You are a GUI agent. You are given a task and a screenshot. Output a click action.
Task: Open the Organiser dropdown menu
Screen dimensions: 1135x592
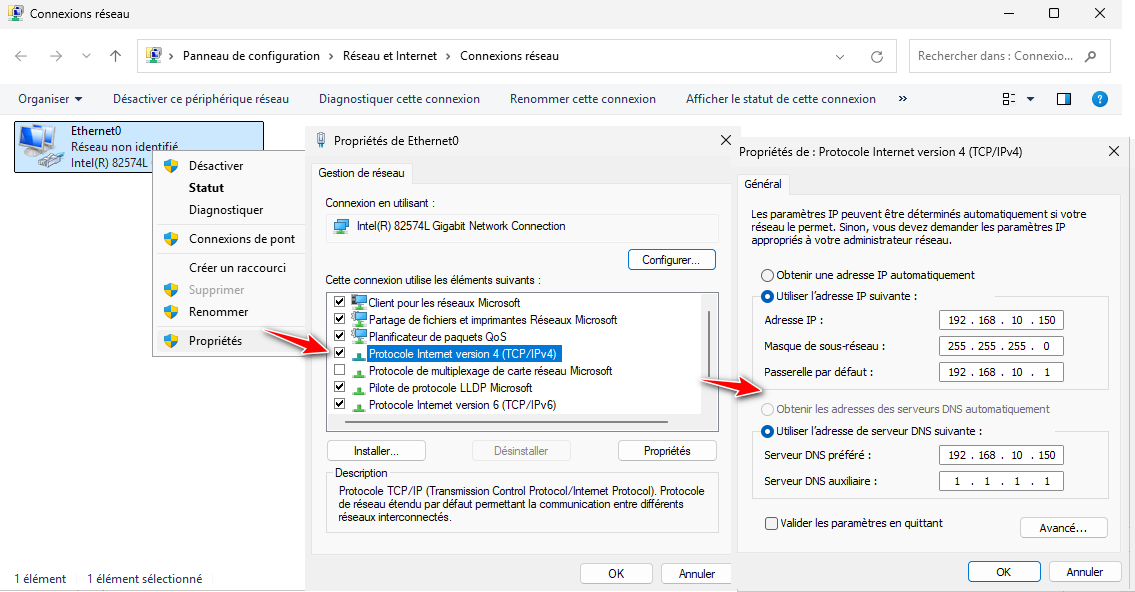coord(50,99)
